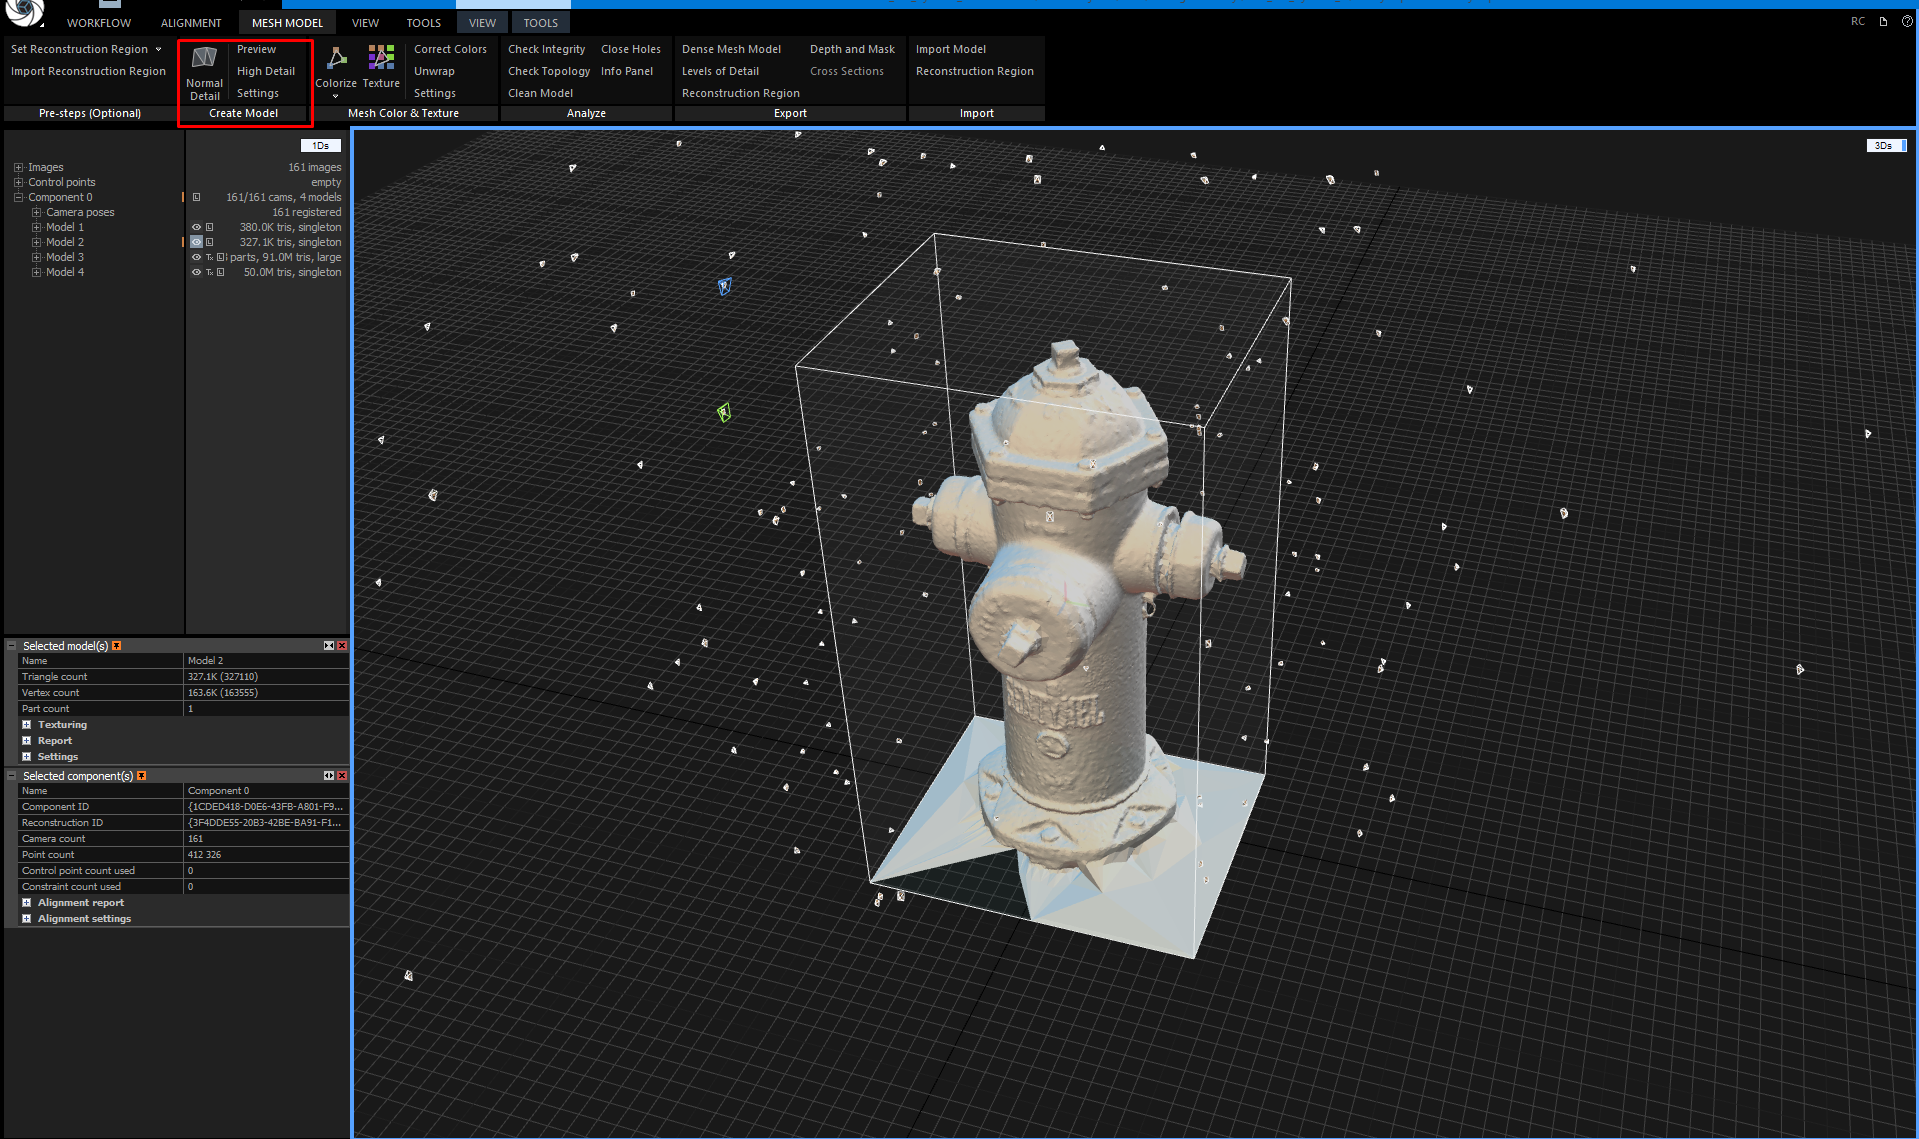The image size is (1919, 1139).
Task: Toggle visibility of Model 2
Action: 197,242
